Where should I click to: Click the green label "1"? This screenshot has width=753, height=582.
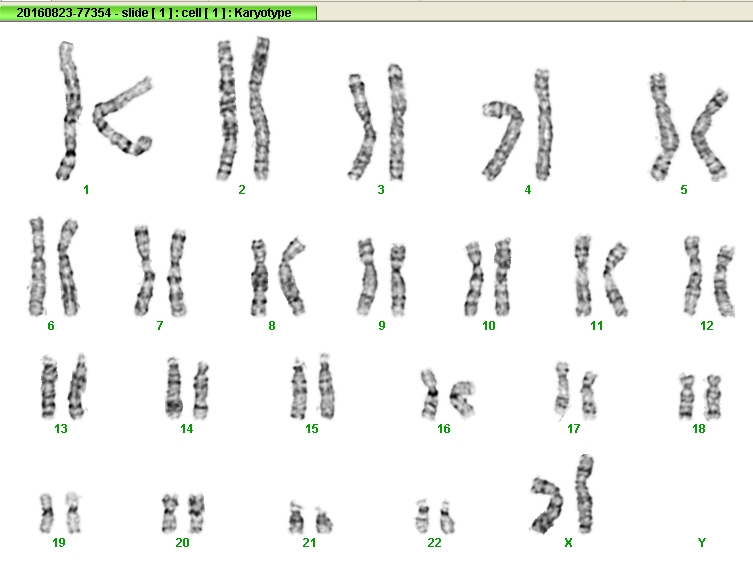[x=86, y=190]
